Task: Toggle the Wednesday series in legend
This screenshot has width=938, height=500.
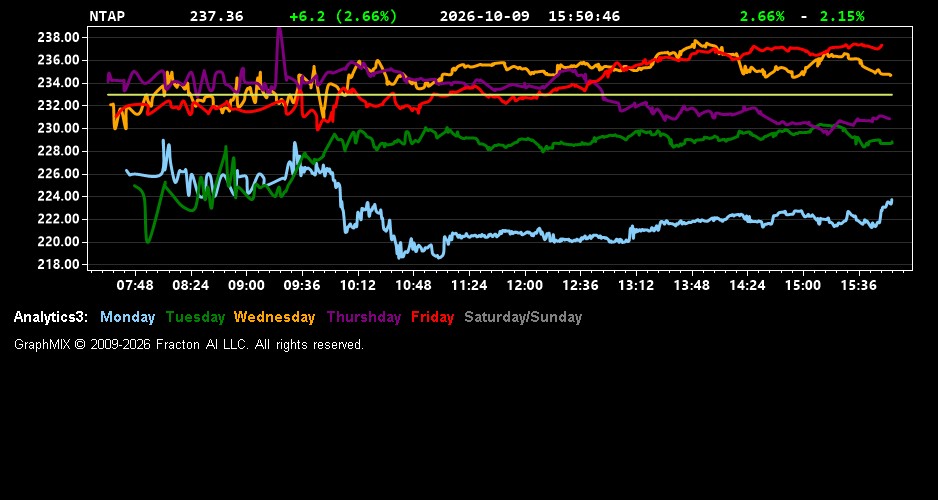Action: (274, 317)
